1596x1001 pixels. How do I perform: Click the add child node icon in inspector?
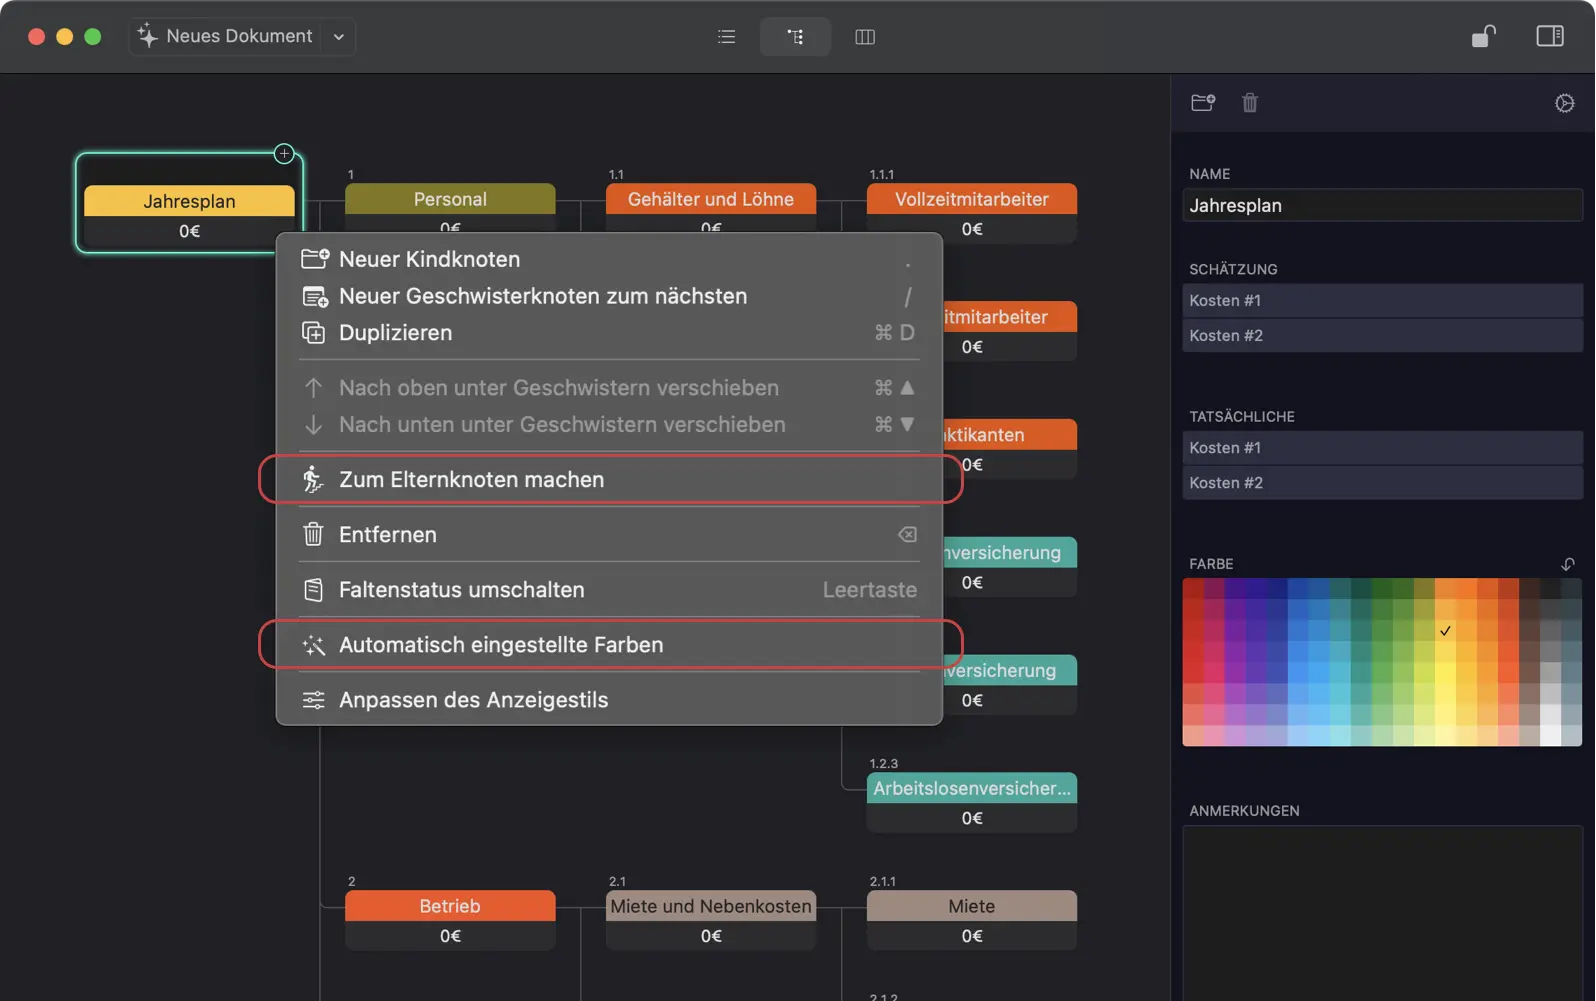[x=1203, y=103]
